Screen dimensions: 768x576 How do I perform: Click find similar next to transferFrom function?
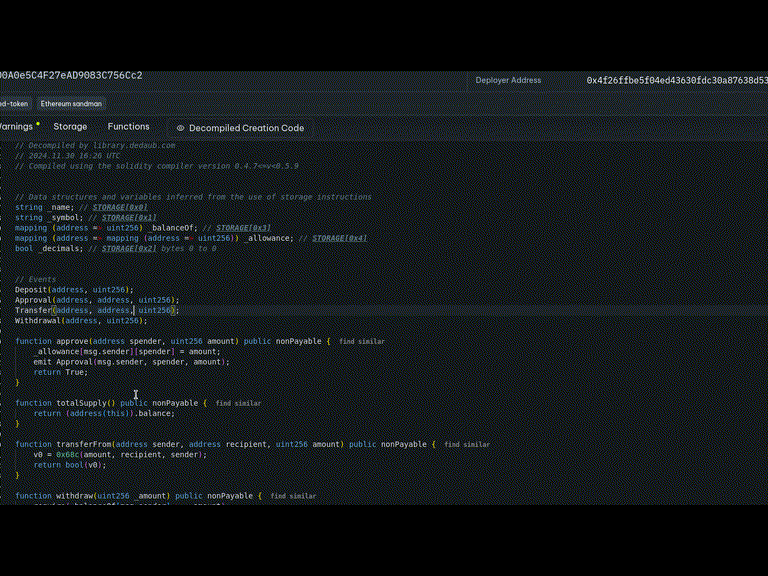click(x=467, y=444)
